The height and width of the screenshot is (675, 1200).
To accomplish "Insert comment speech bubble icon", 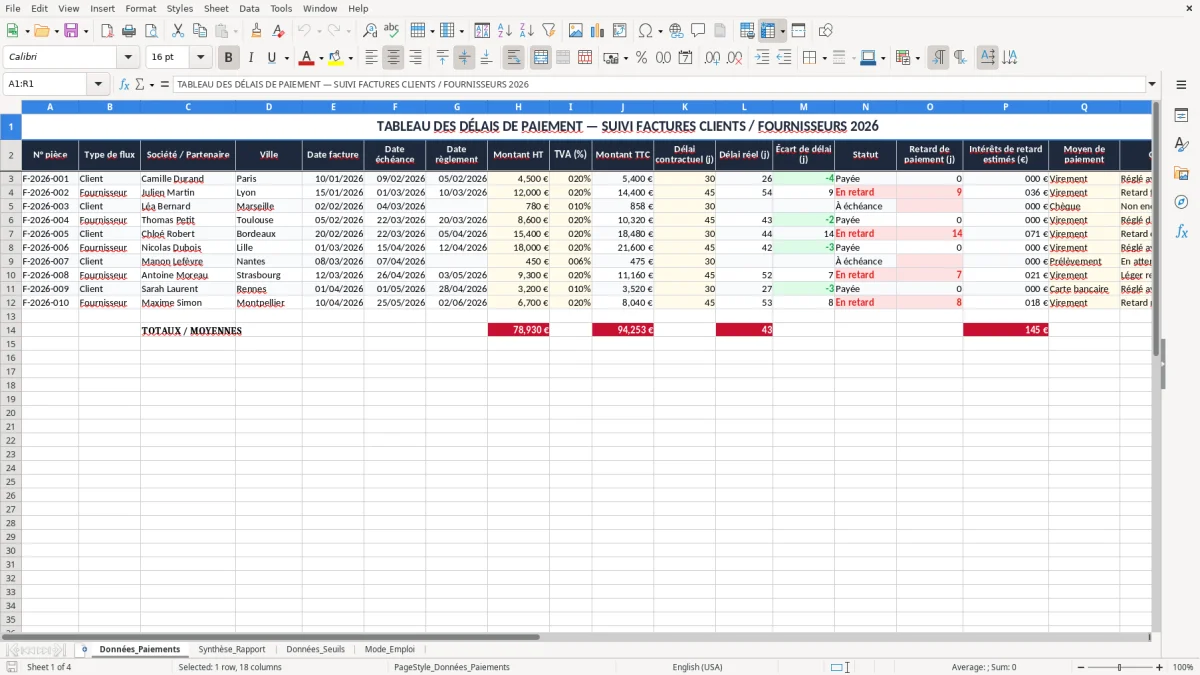I will click(x=698, y=31).
